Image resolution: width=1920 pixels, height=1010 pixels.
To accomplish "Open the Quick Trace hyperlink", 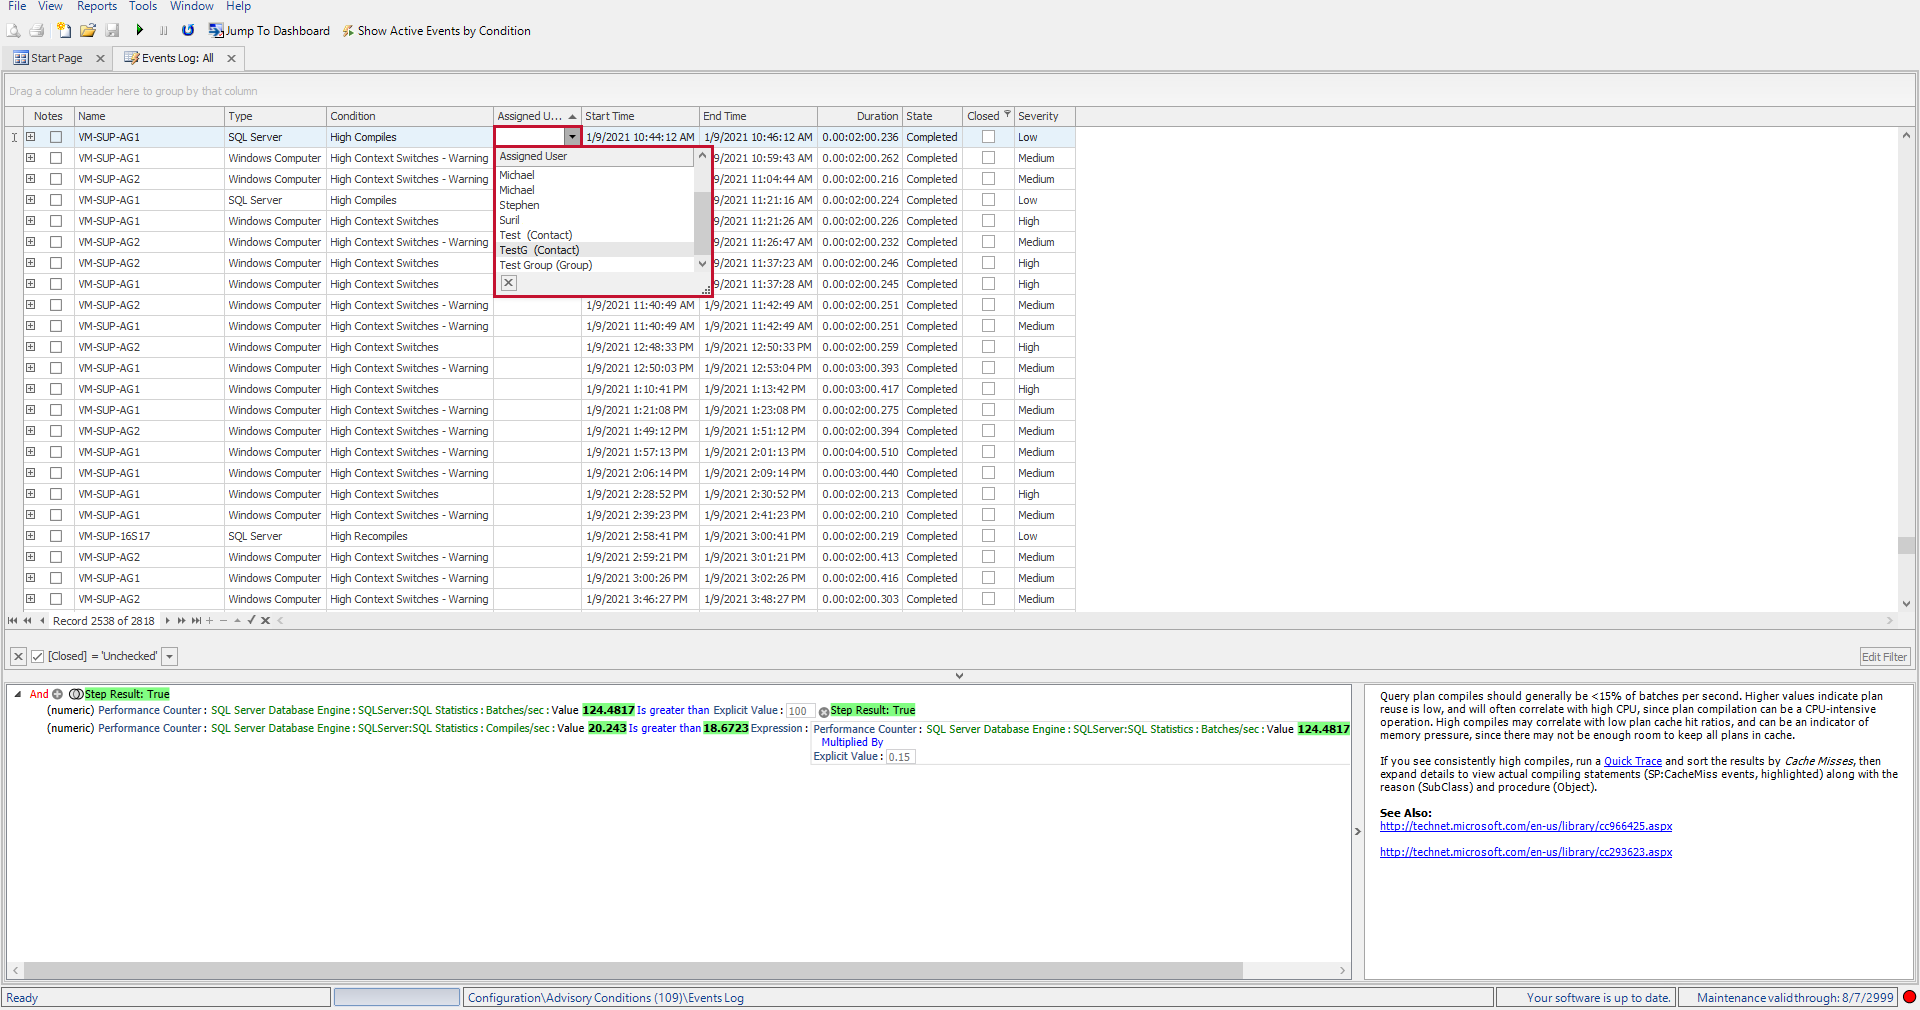I will pos(1632,761).
